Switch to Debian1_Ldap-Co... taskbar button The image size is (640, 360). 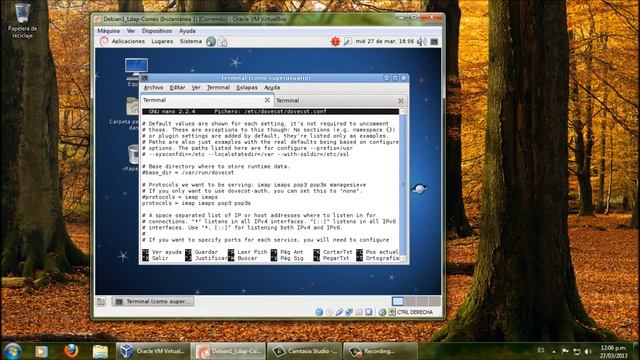(x=229, y=351)
